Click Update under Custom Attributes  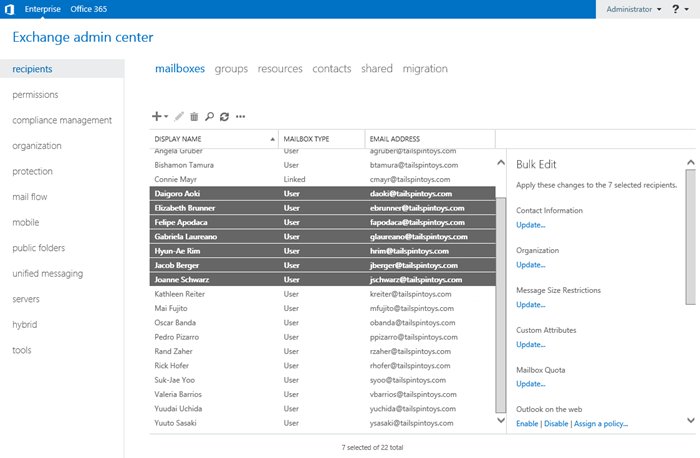[530, 344]
